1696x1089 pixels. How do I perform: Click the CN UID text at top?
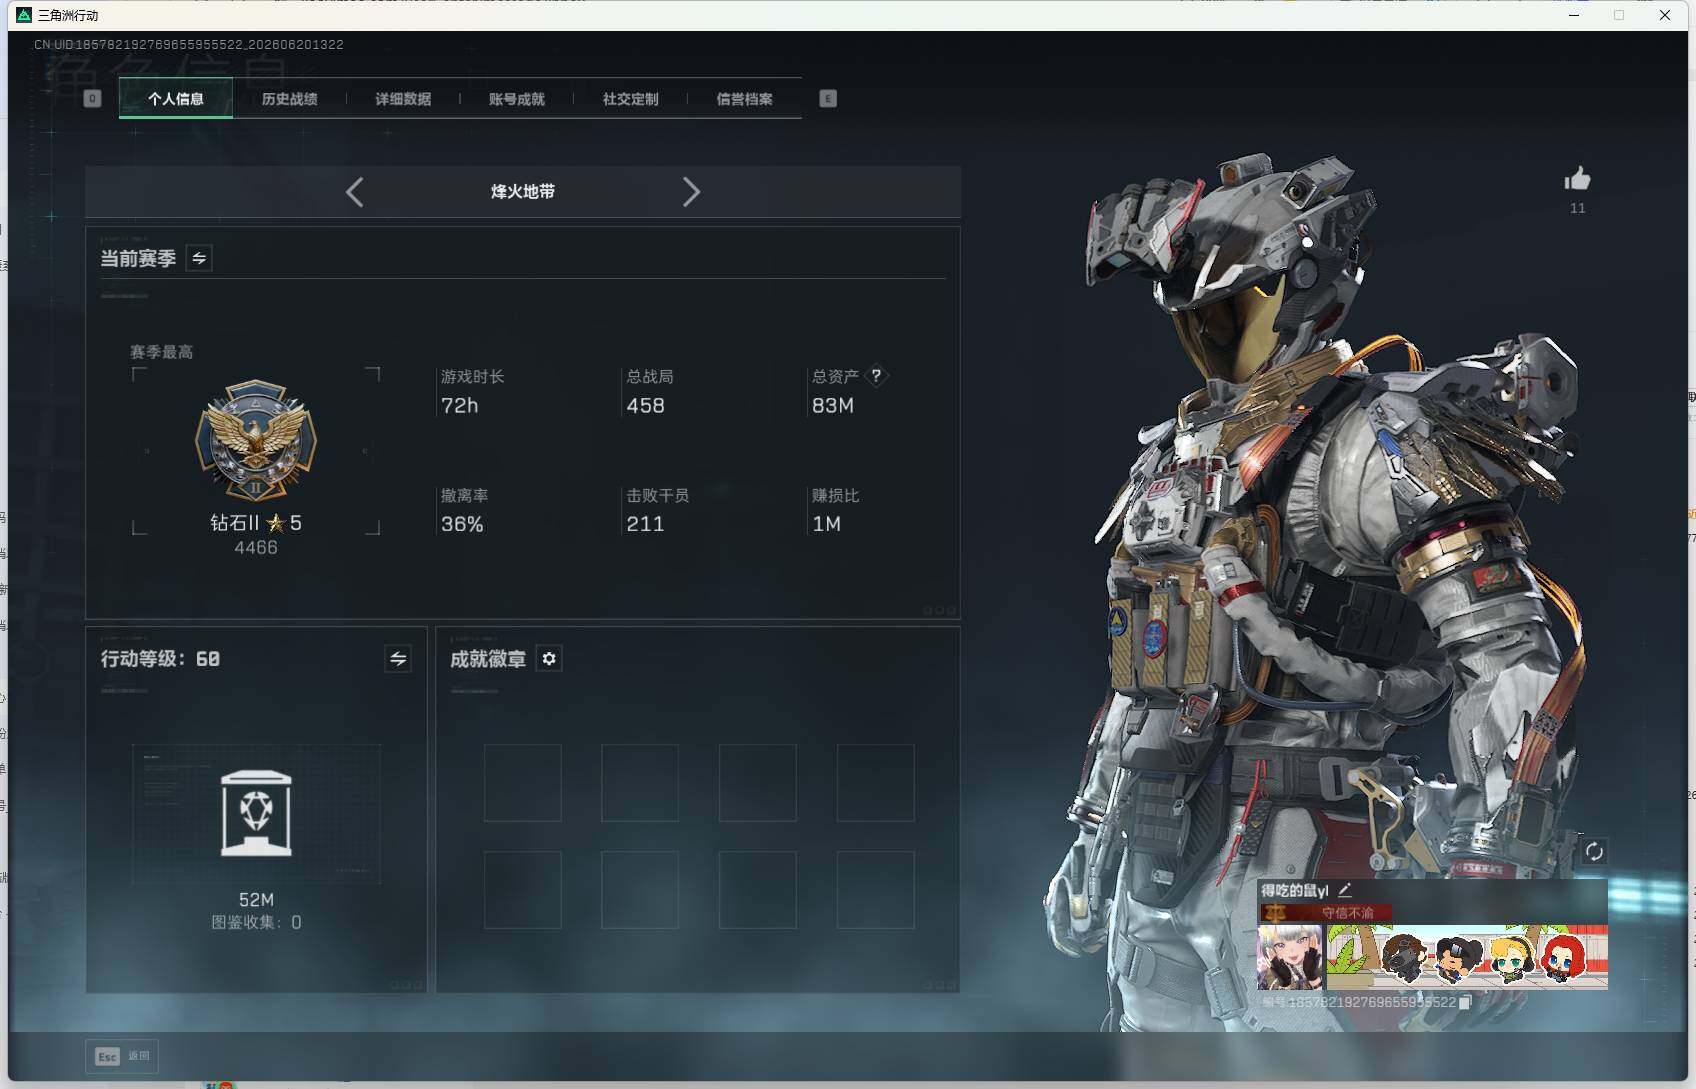pos(189,45)
